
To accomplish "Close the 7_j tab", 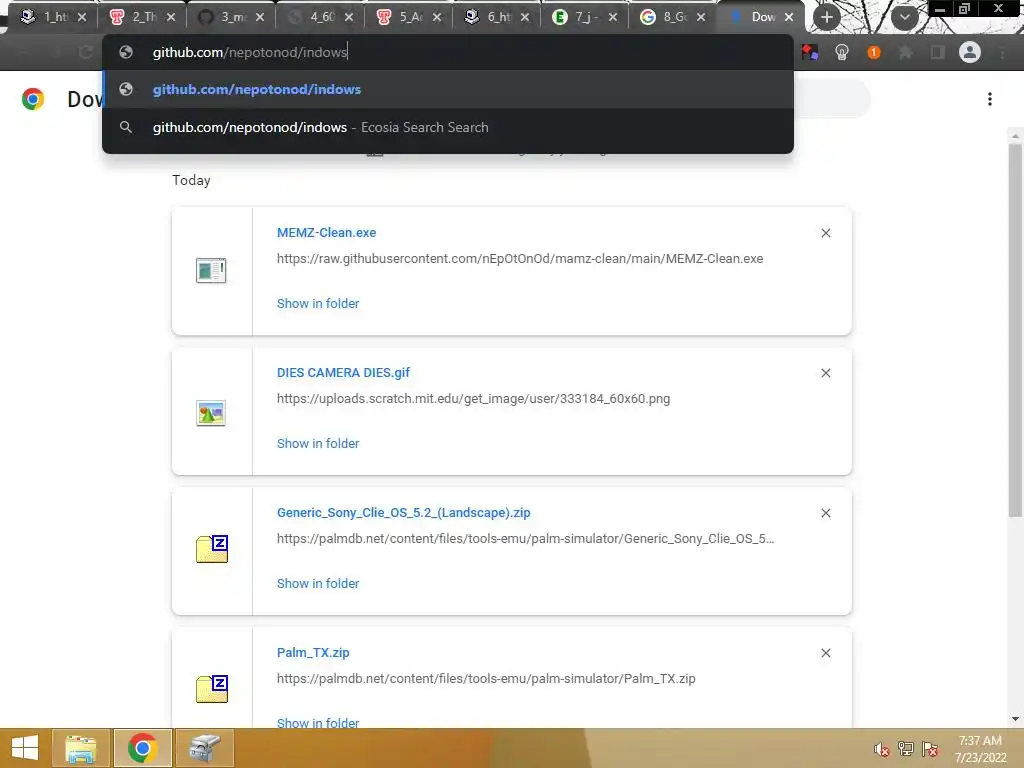I will point(613,17).
